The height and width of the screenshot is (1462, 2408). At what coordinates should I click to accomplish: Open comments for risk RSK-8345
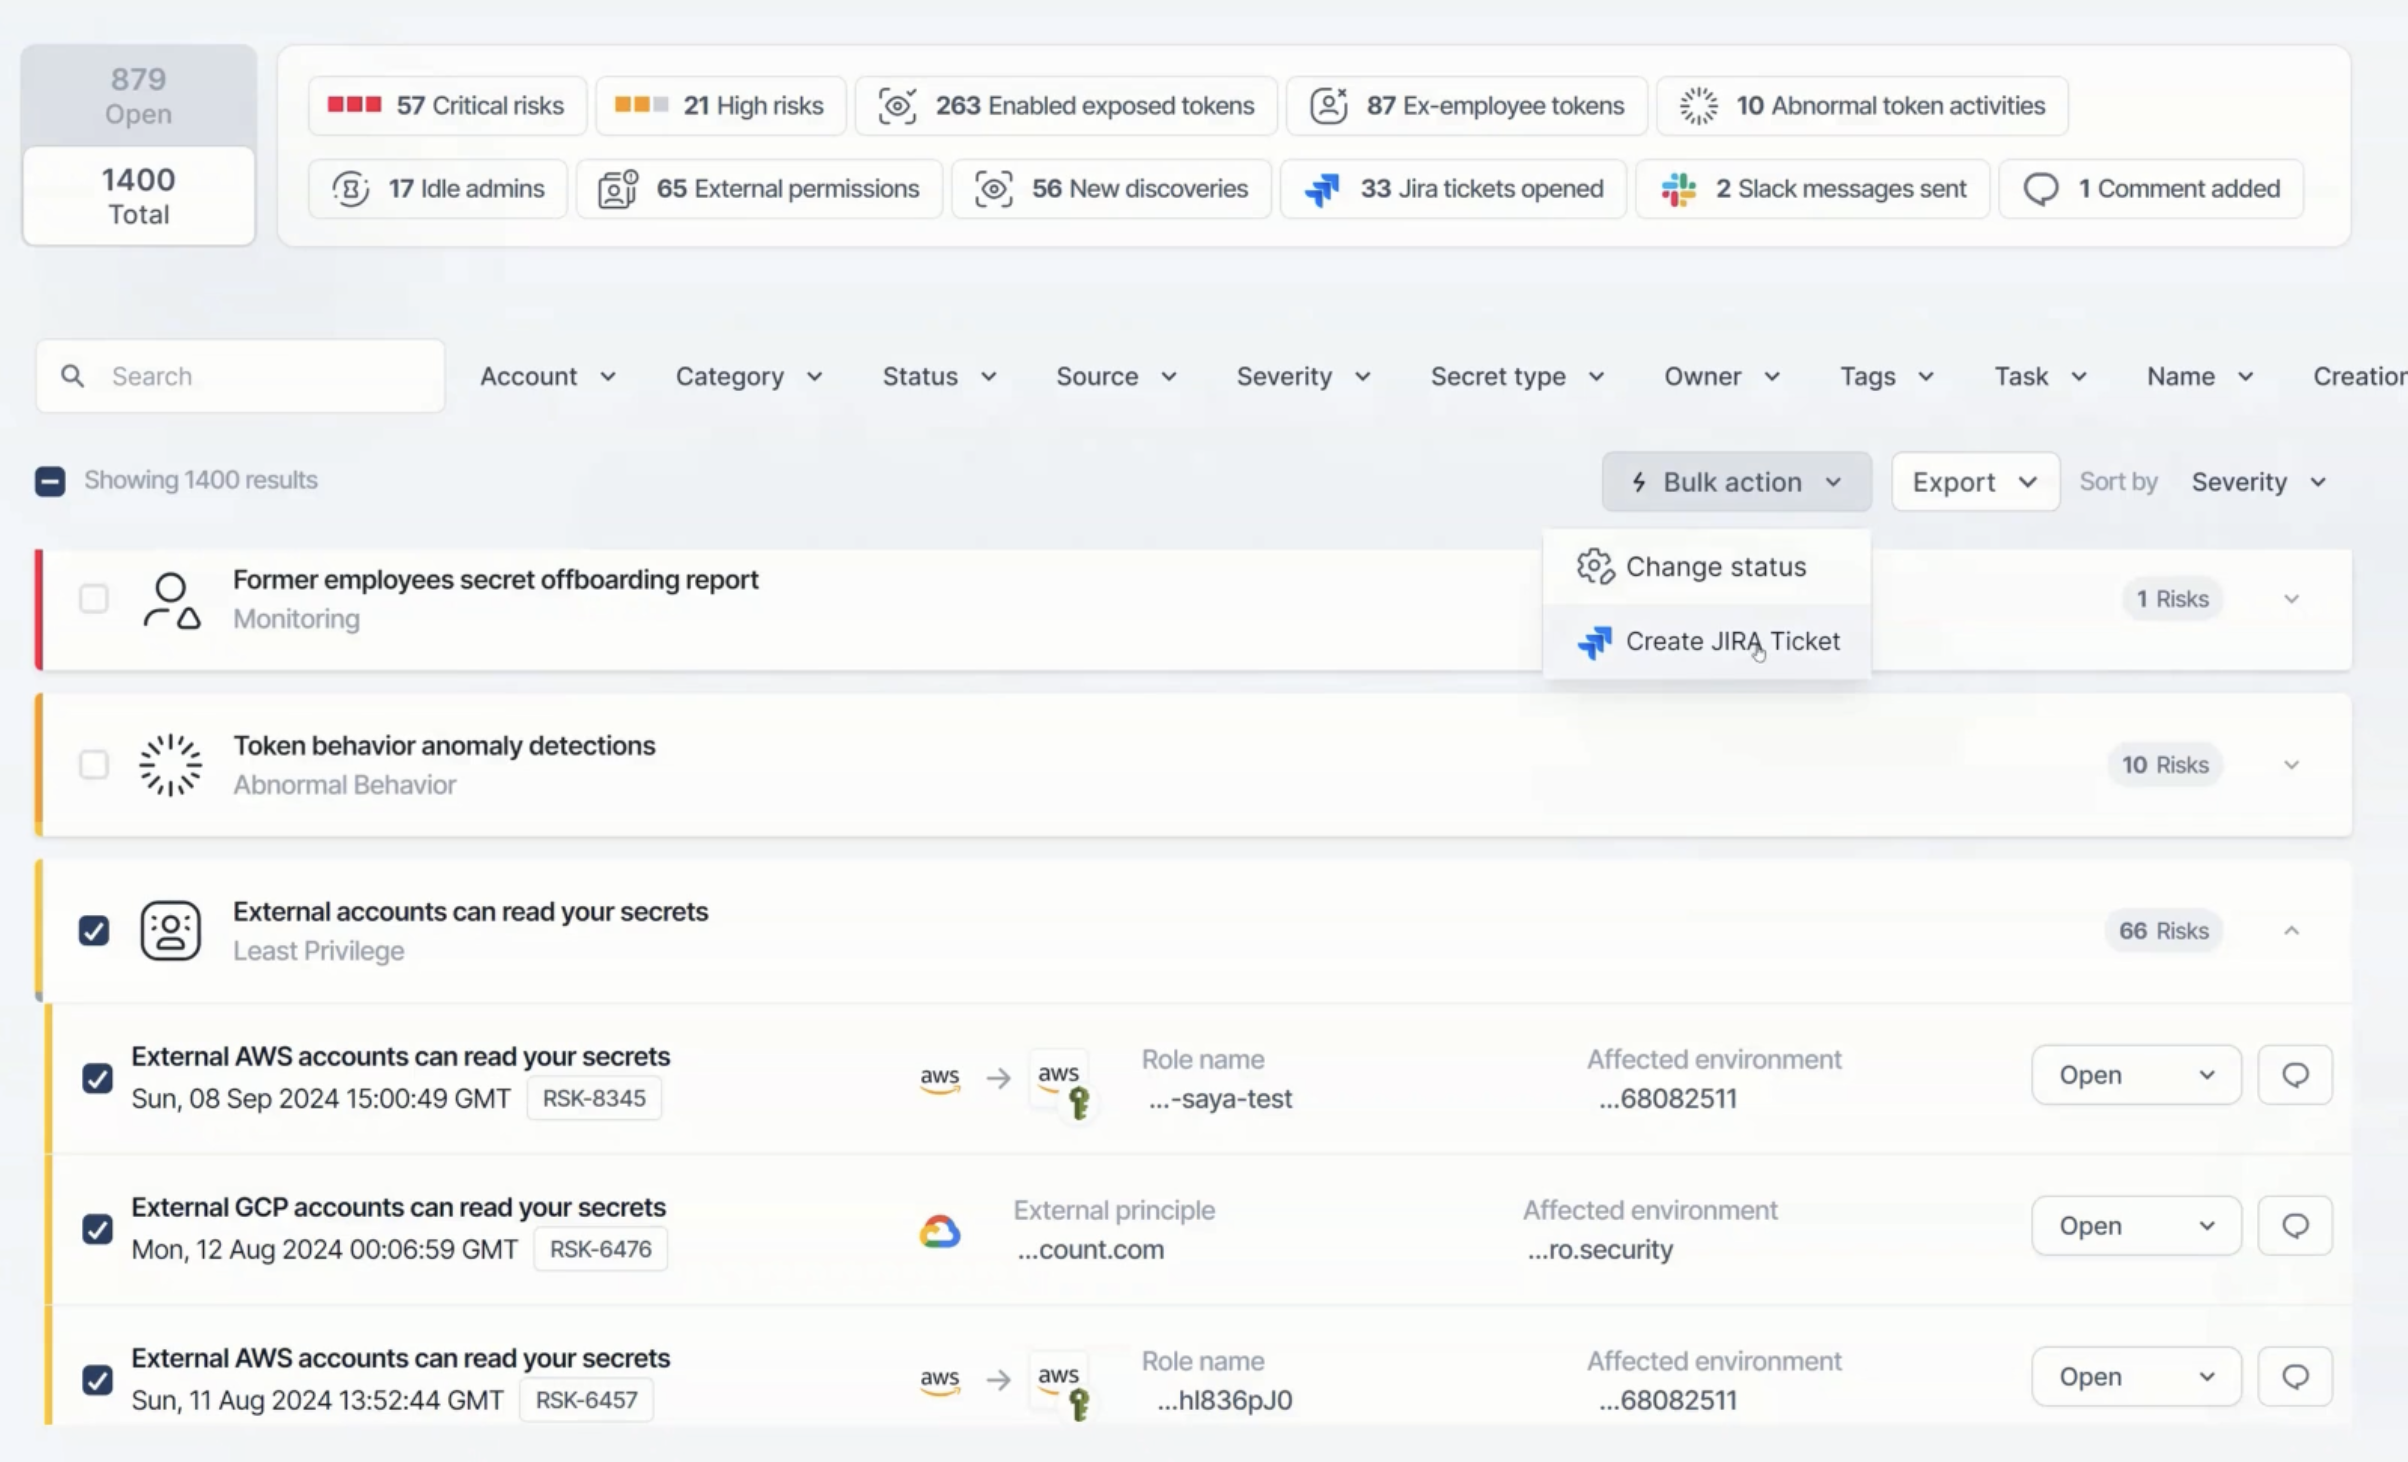pyautogui.click(x=2295, y=1075)
